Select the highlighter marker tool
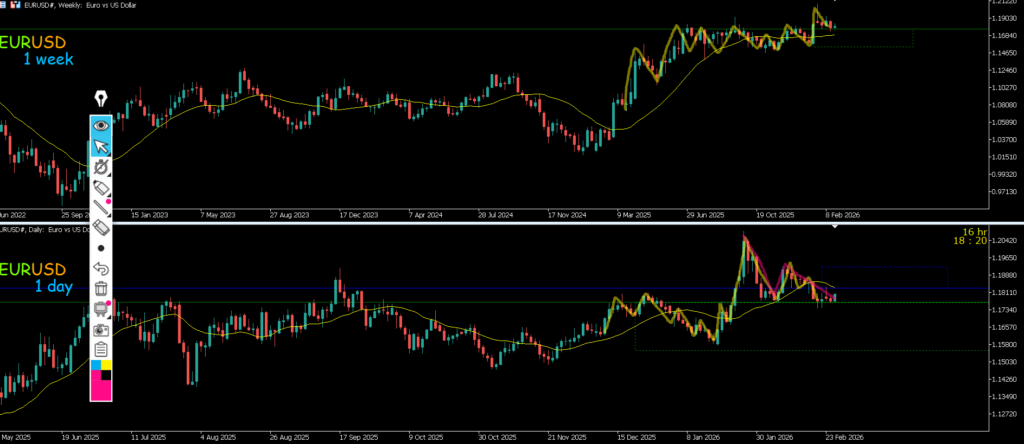 101,188
